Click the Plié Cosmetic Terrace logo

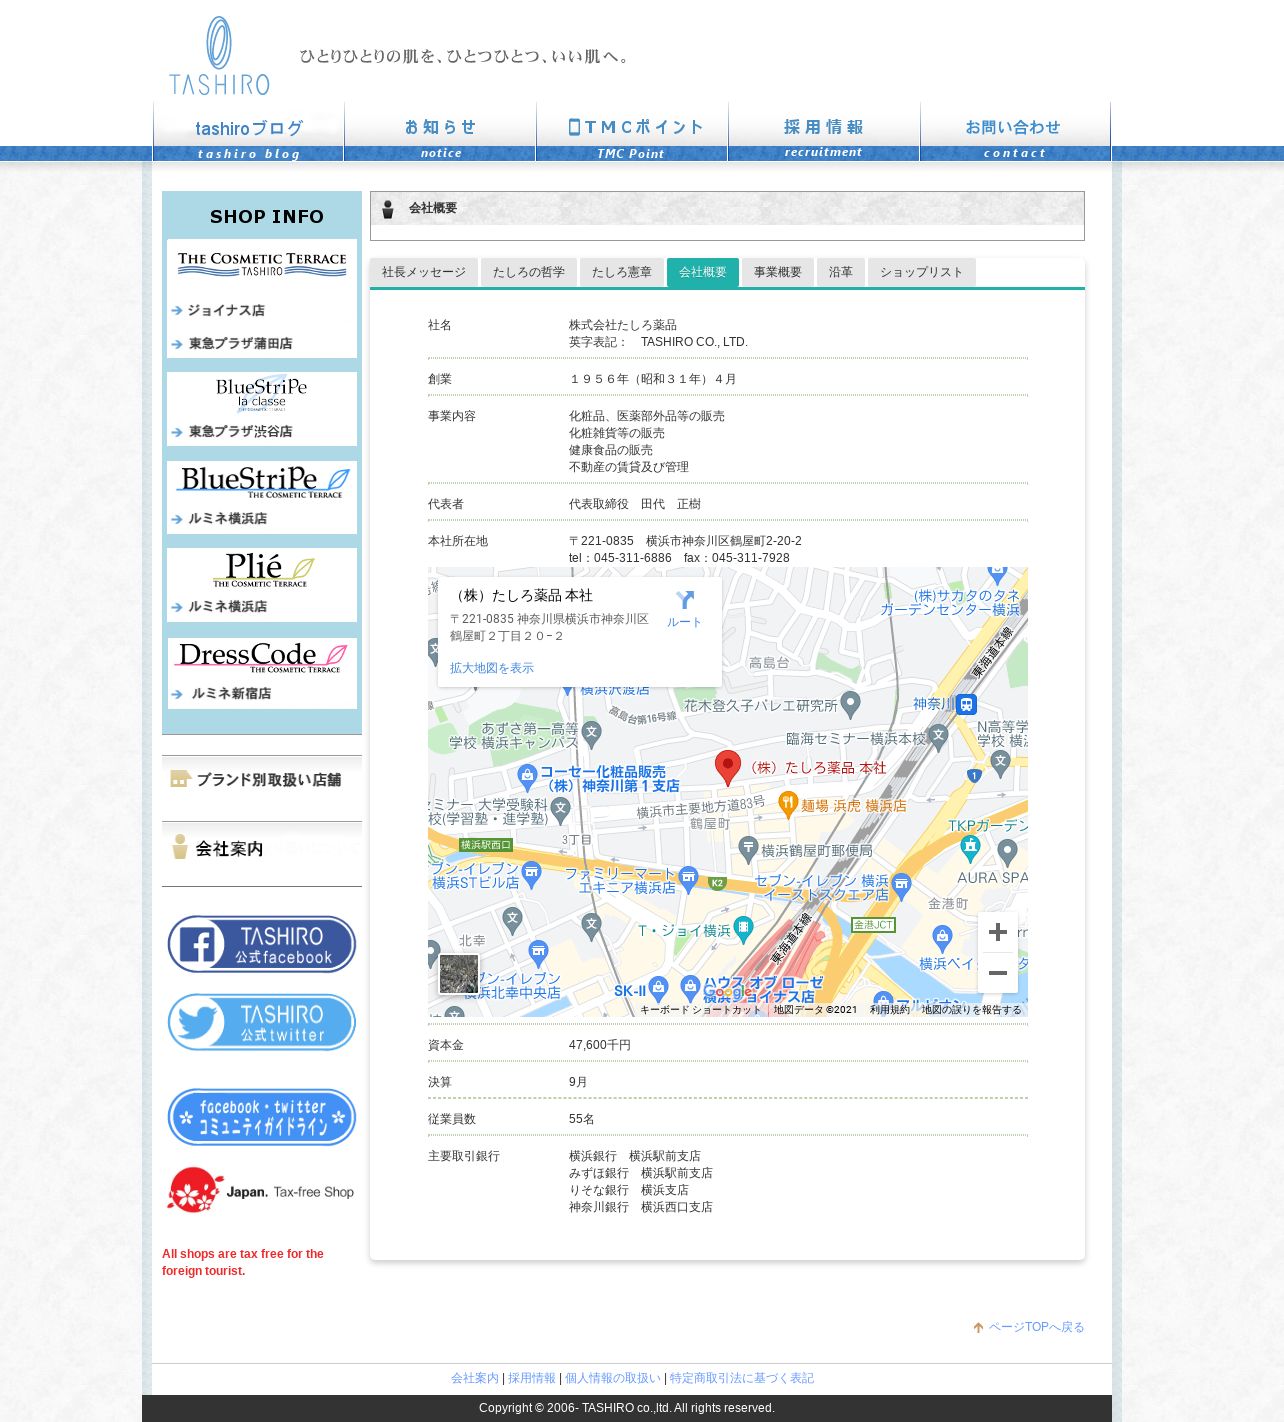[x=262, y=569]
